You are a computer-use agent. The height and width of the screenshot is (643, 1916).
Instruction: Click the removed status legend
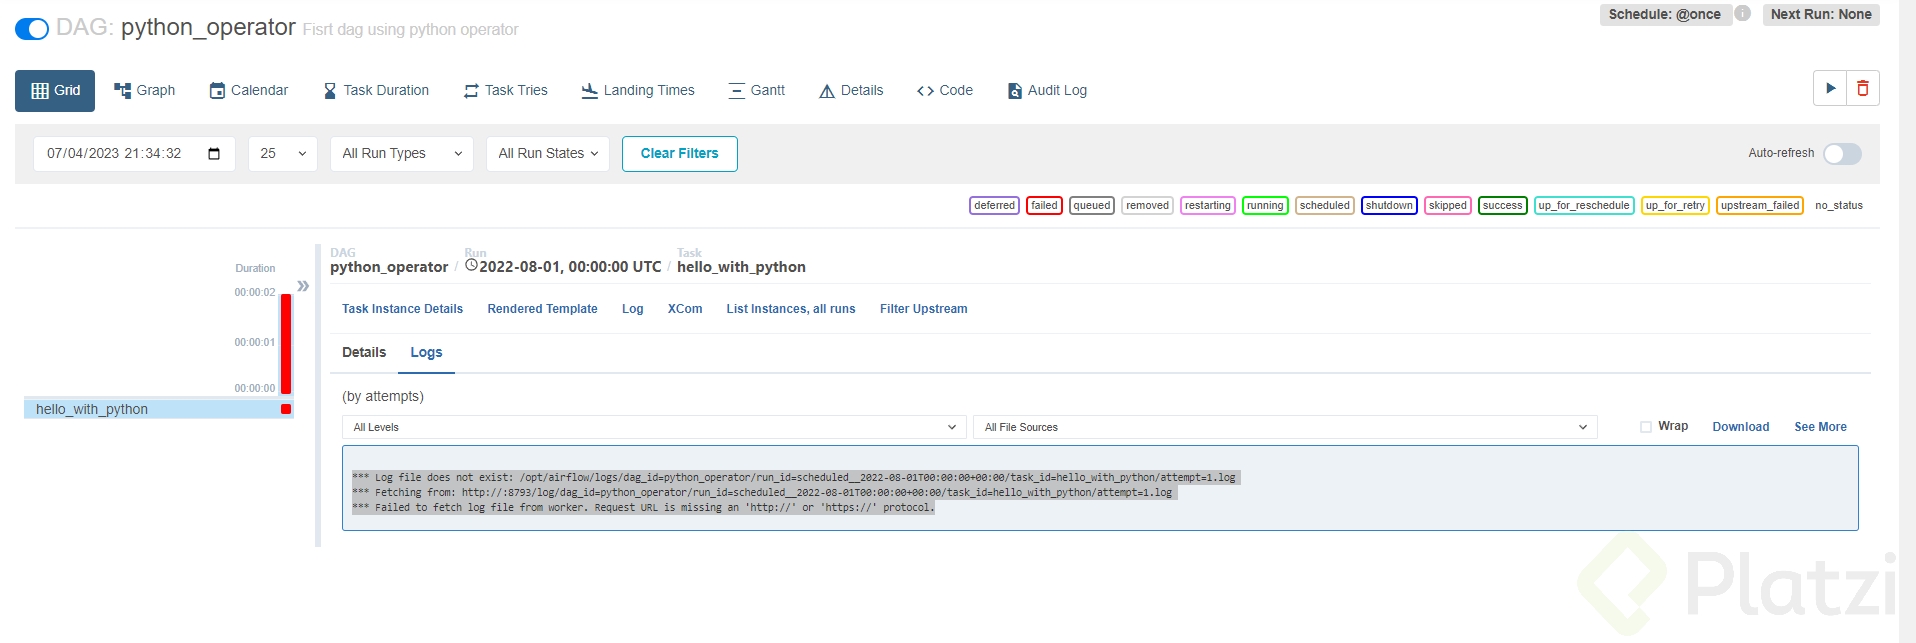pos(1147,206)
